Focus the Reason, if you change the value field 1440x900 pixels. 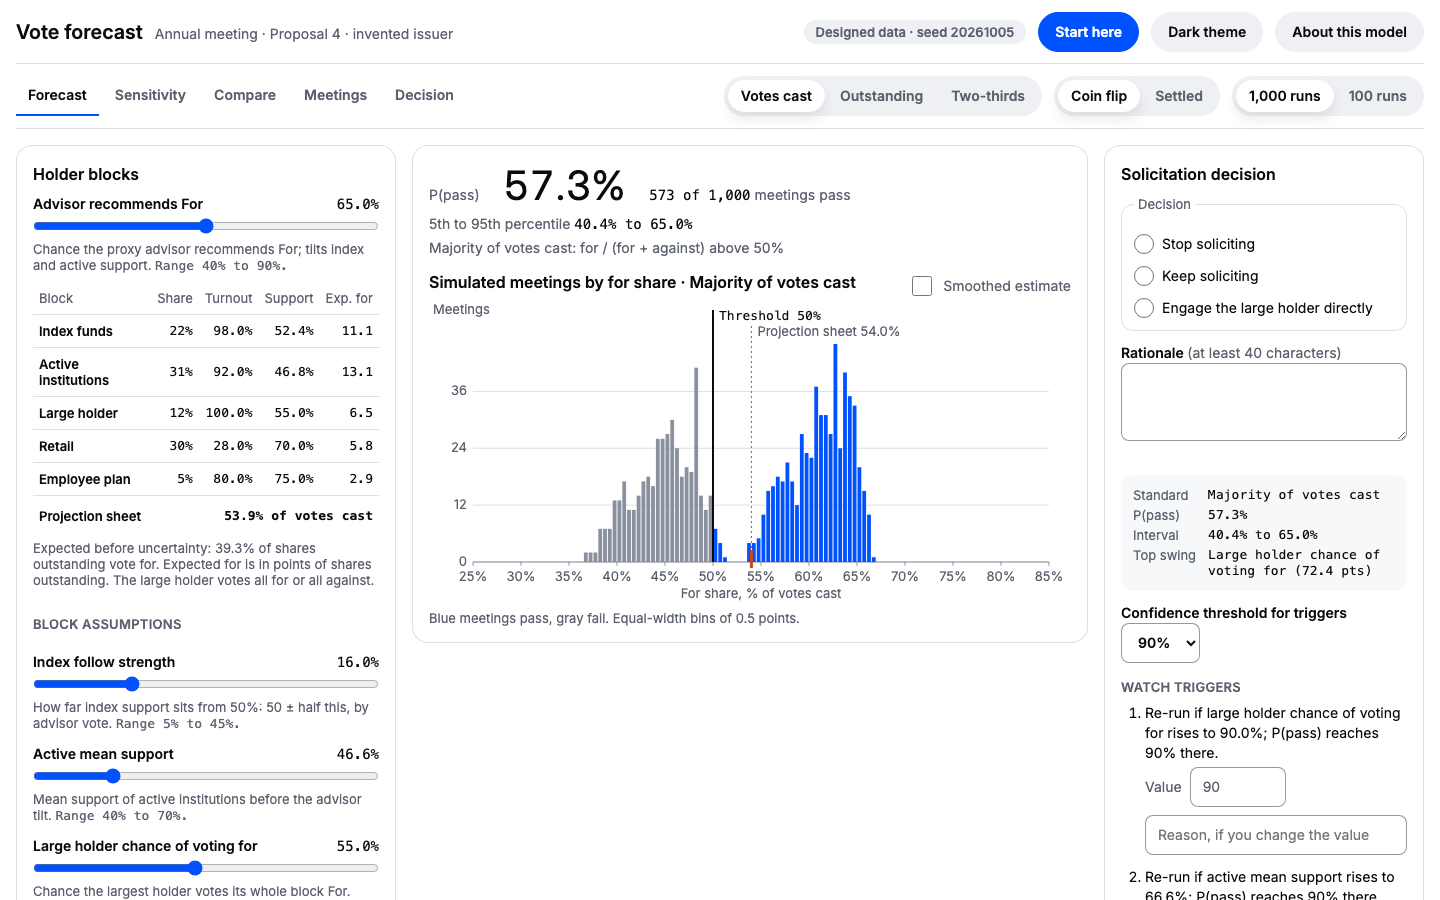click(x=1275, y=835)
